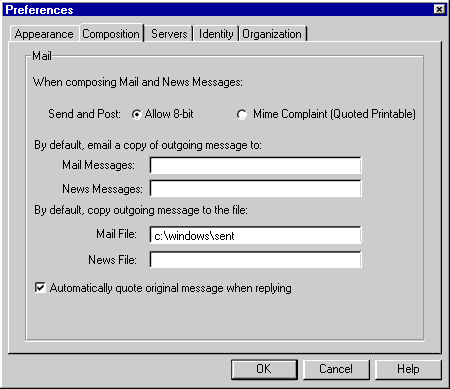Switch to the Appearance tab
Image resolution: width=450 pixels, height=389 pixels.
click(44, 34)
